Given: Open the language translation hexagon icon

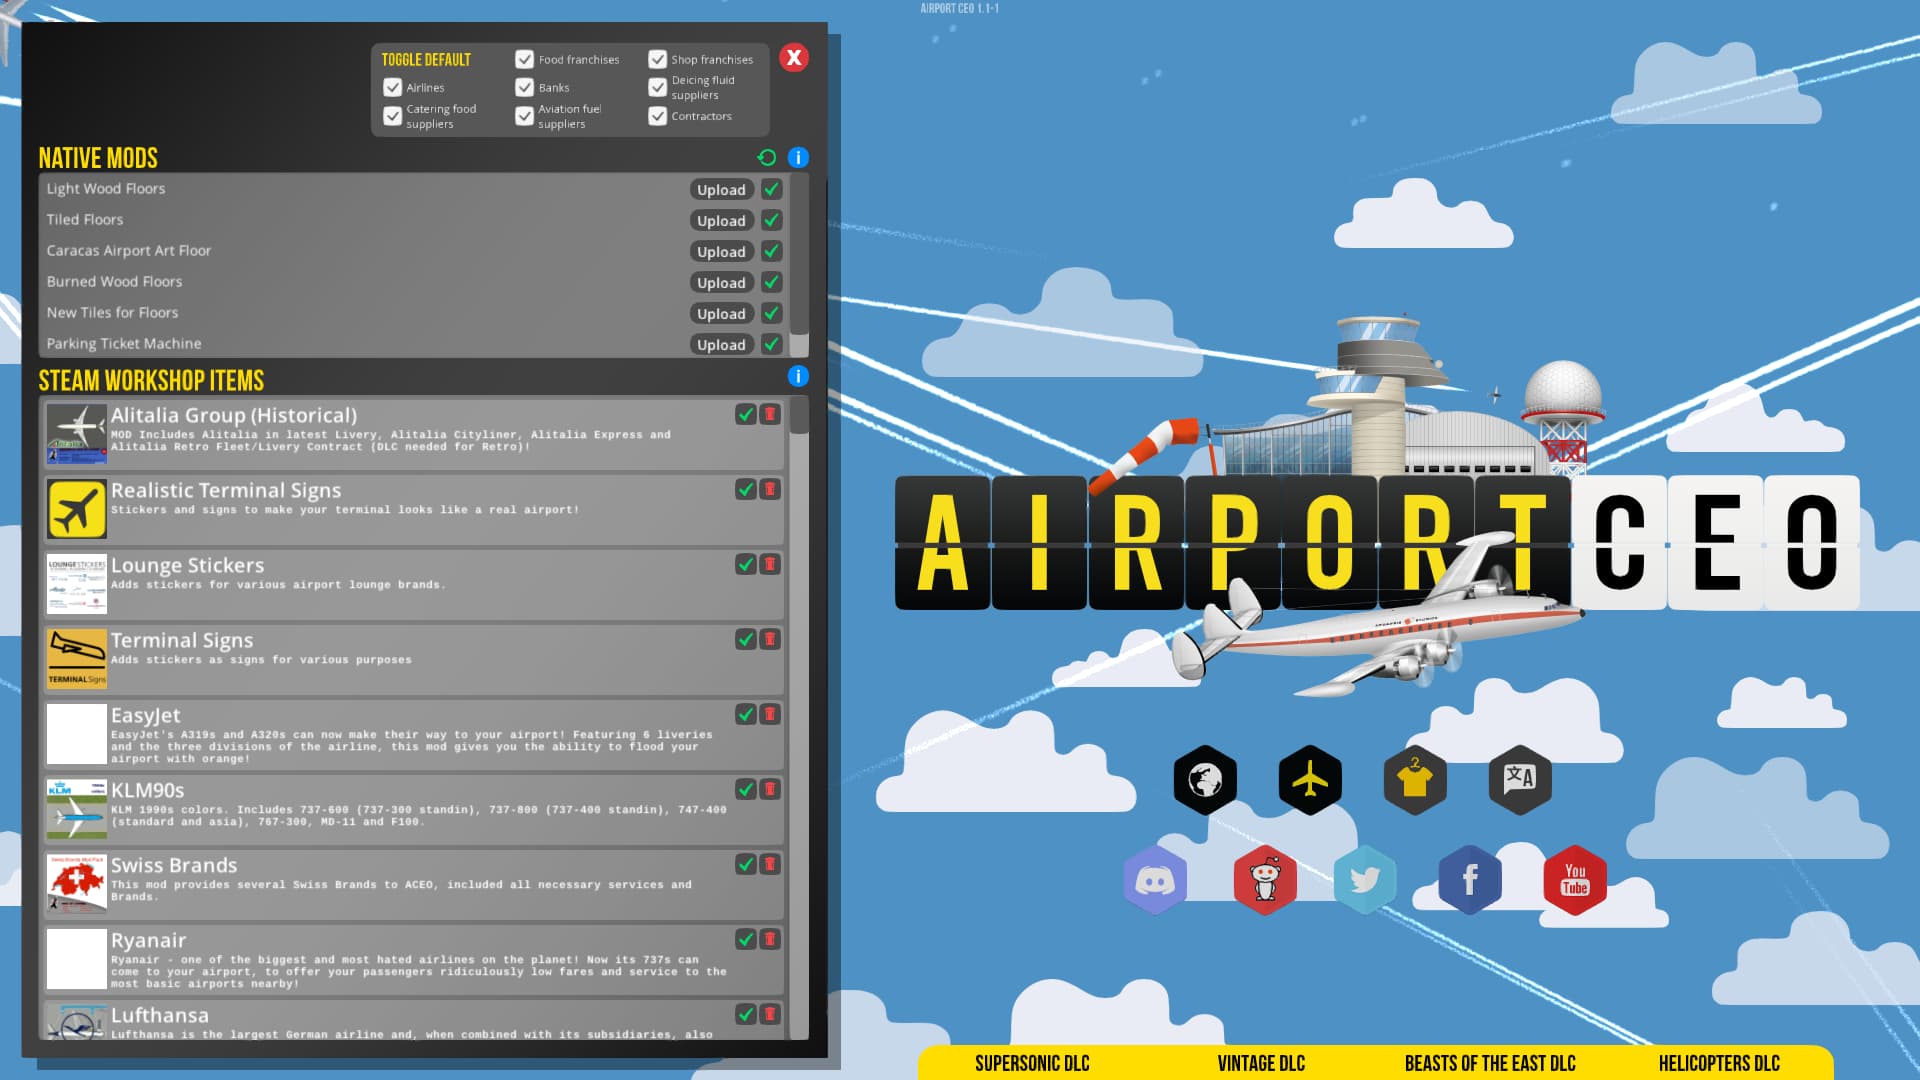Looking at the screenshot, I should coord(1520,780).
